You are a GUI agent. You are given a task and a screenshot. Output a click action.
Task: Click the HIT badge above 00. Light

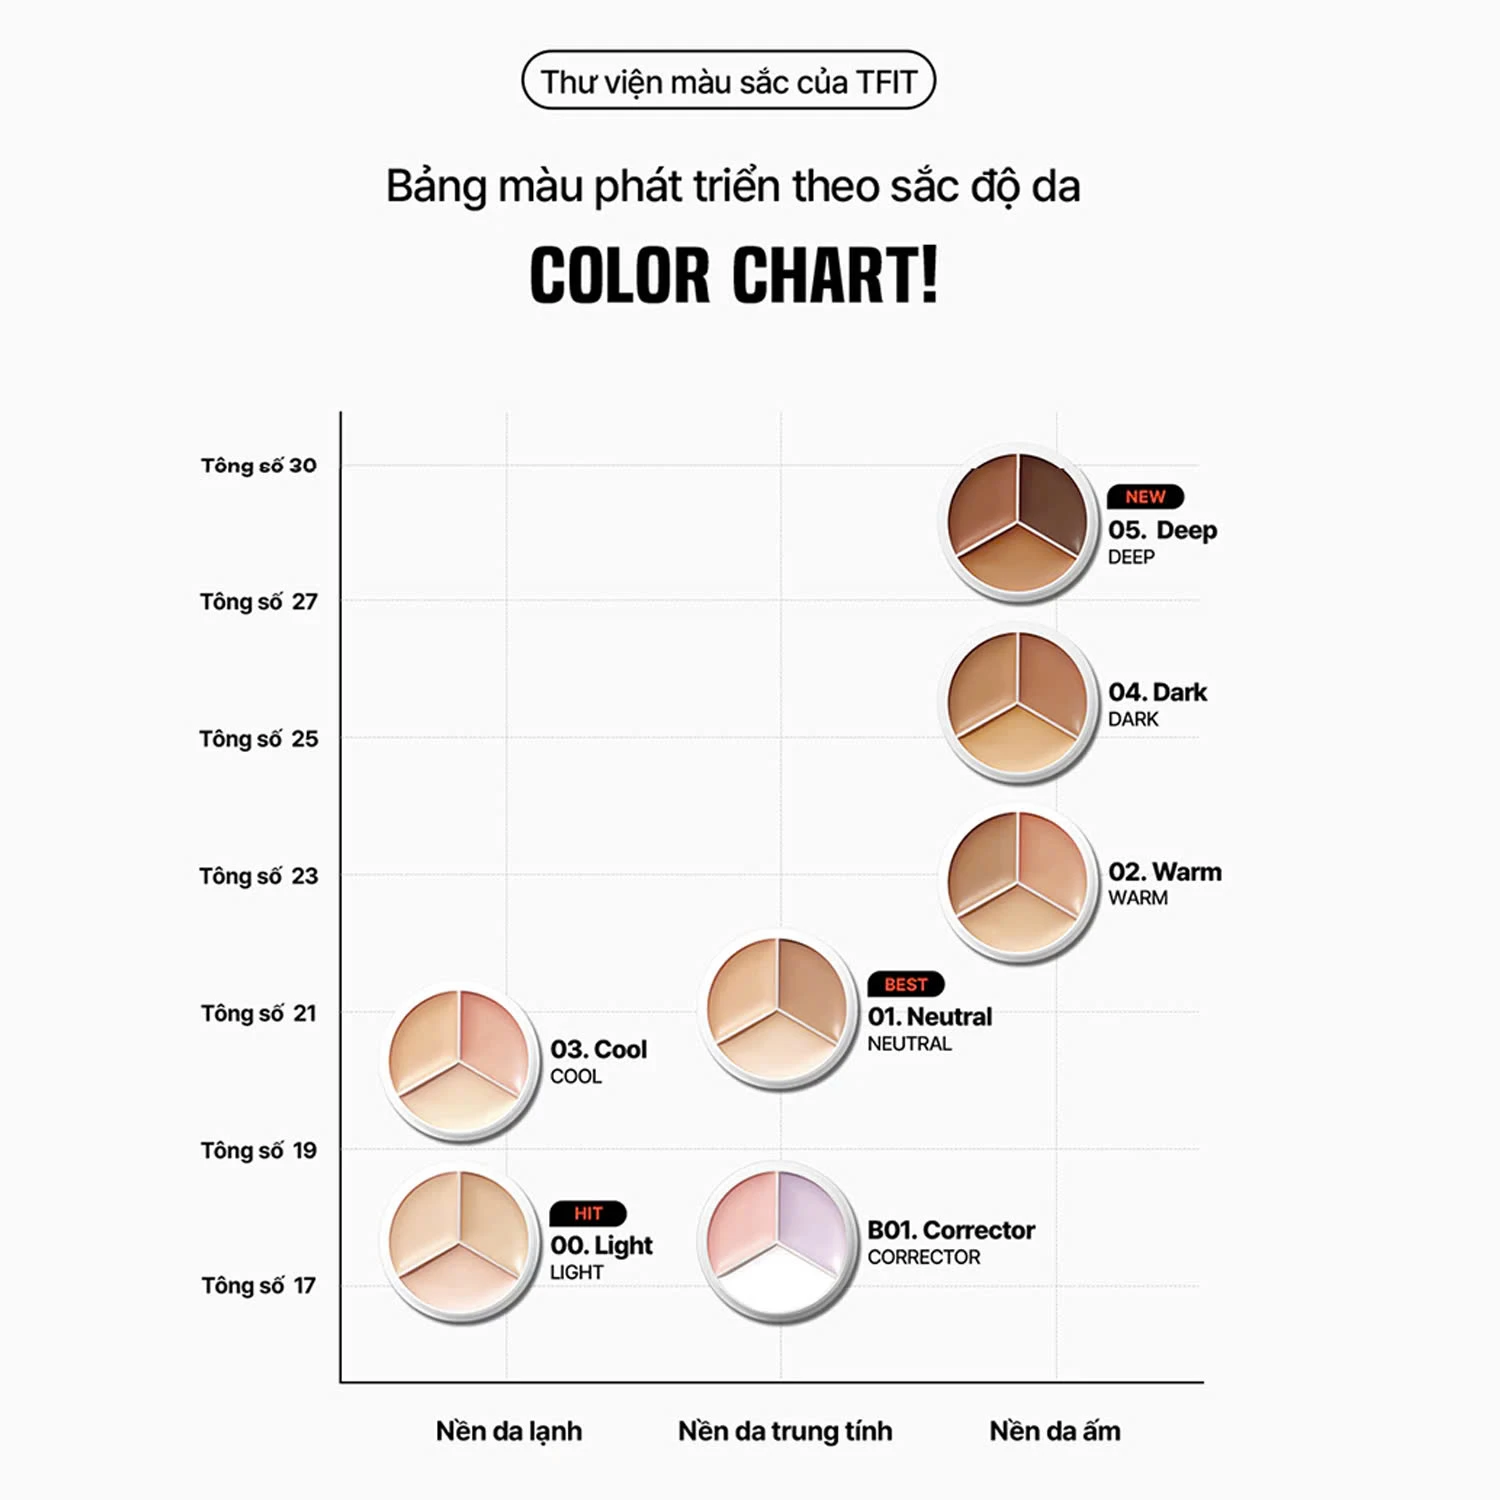click(x=588, y=1214)
